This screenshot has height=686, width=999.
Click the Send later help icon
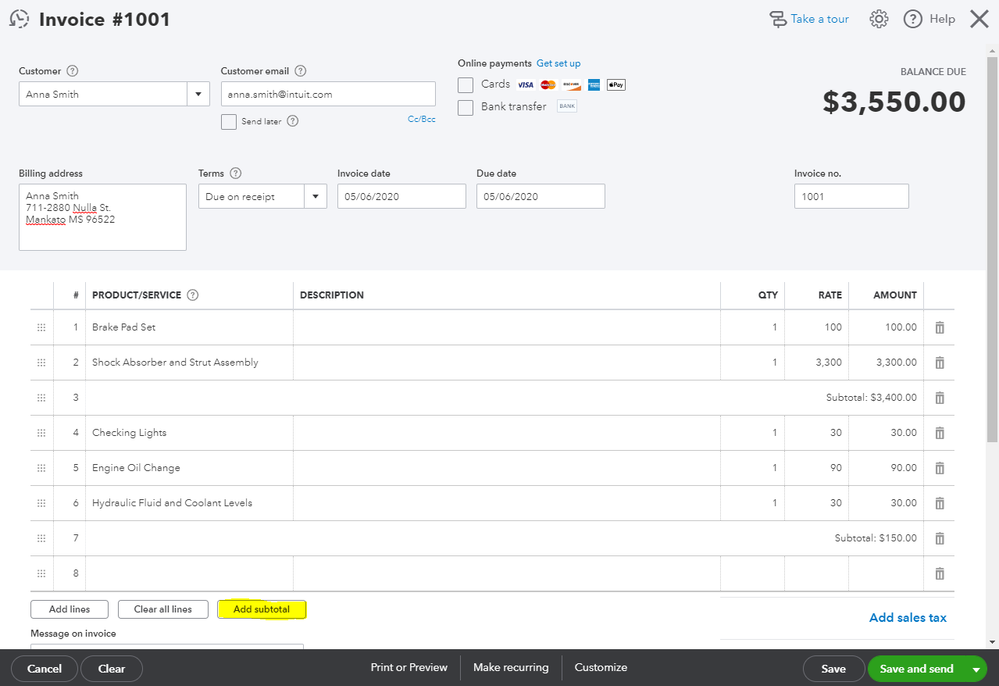292,121
